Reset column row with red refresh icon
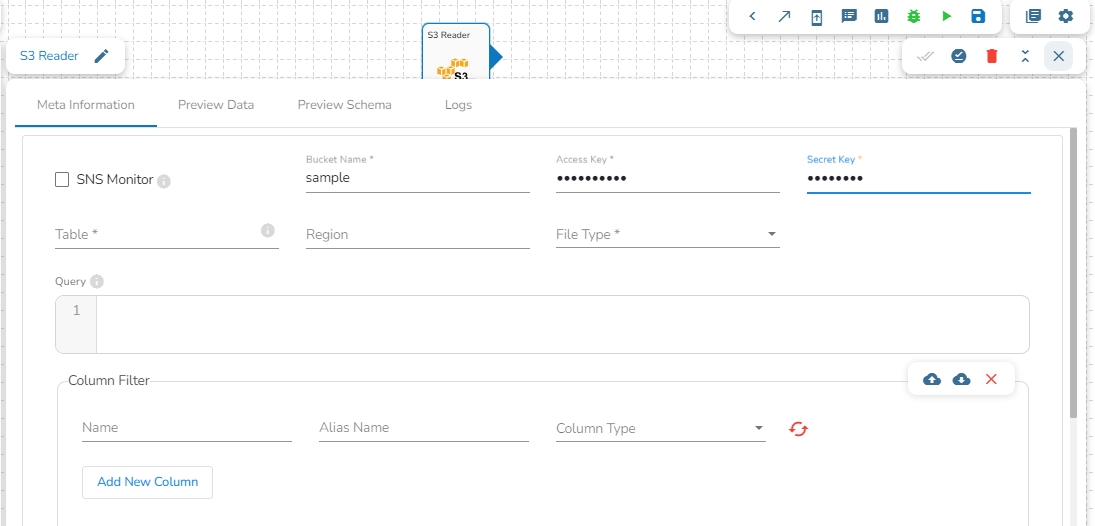1095x526 pixels. click(798, 428)
